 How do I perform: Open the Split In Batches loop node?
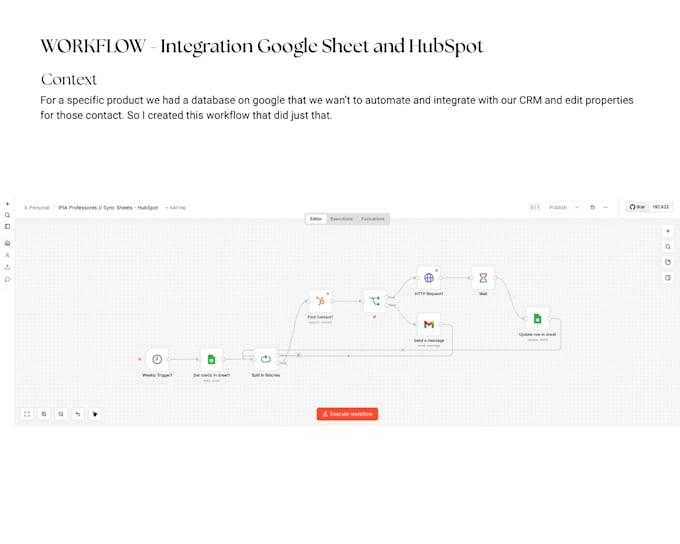coord(265,359)
